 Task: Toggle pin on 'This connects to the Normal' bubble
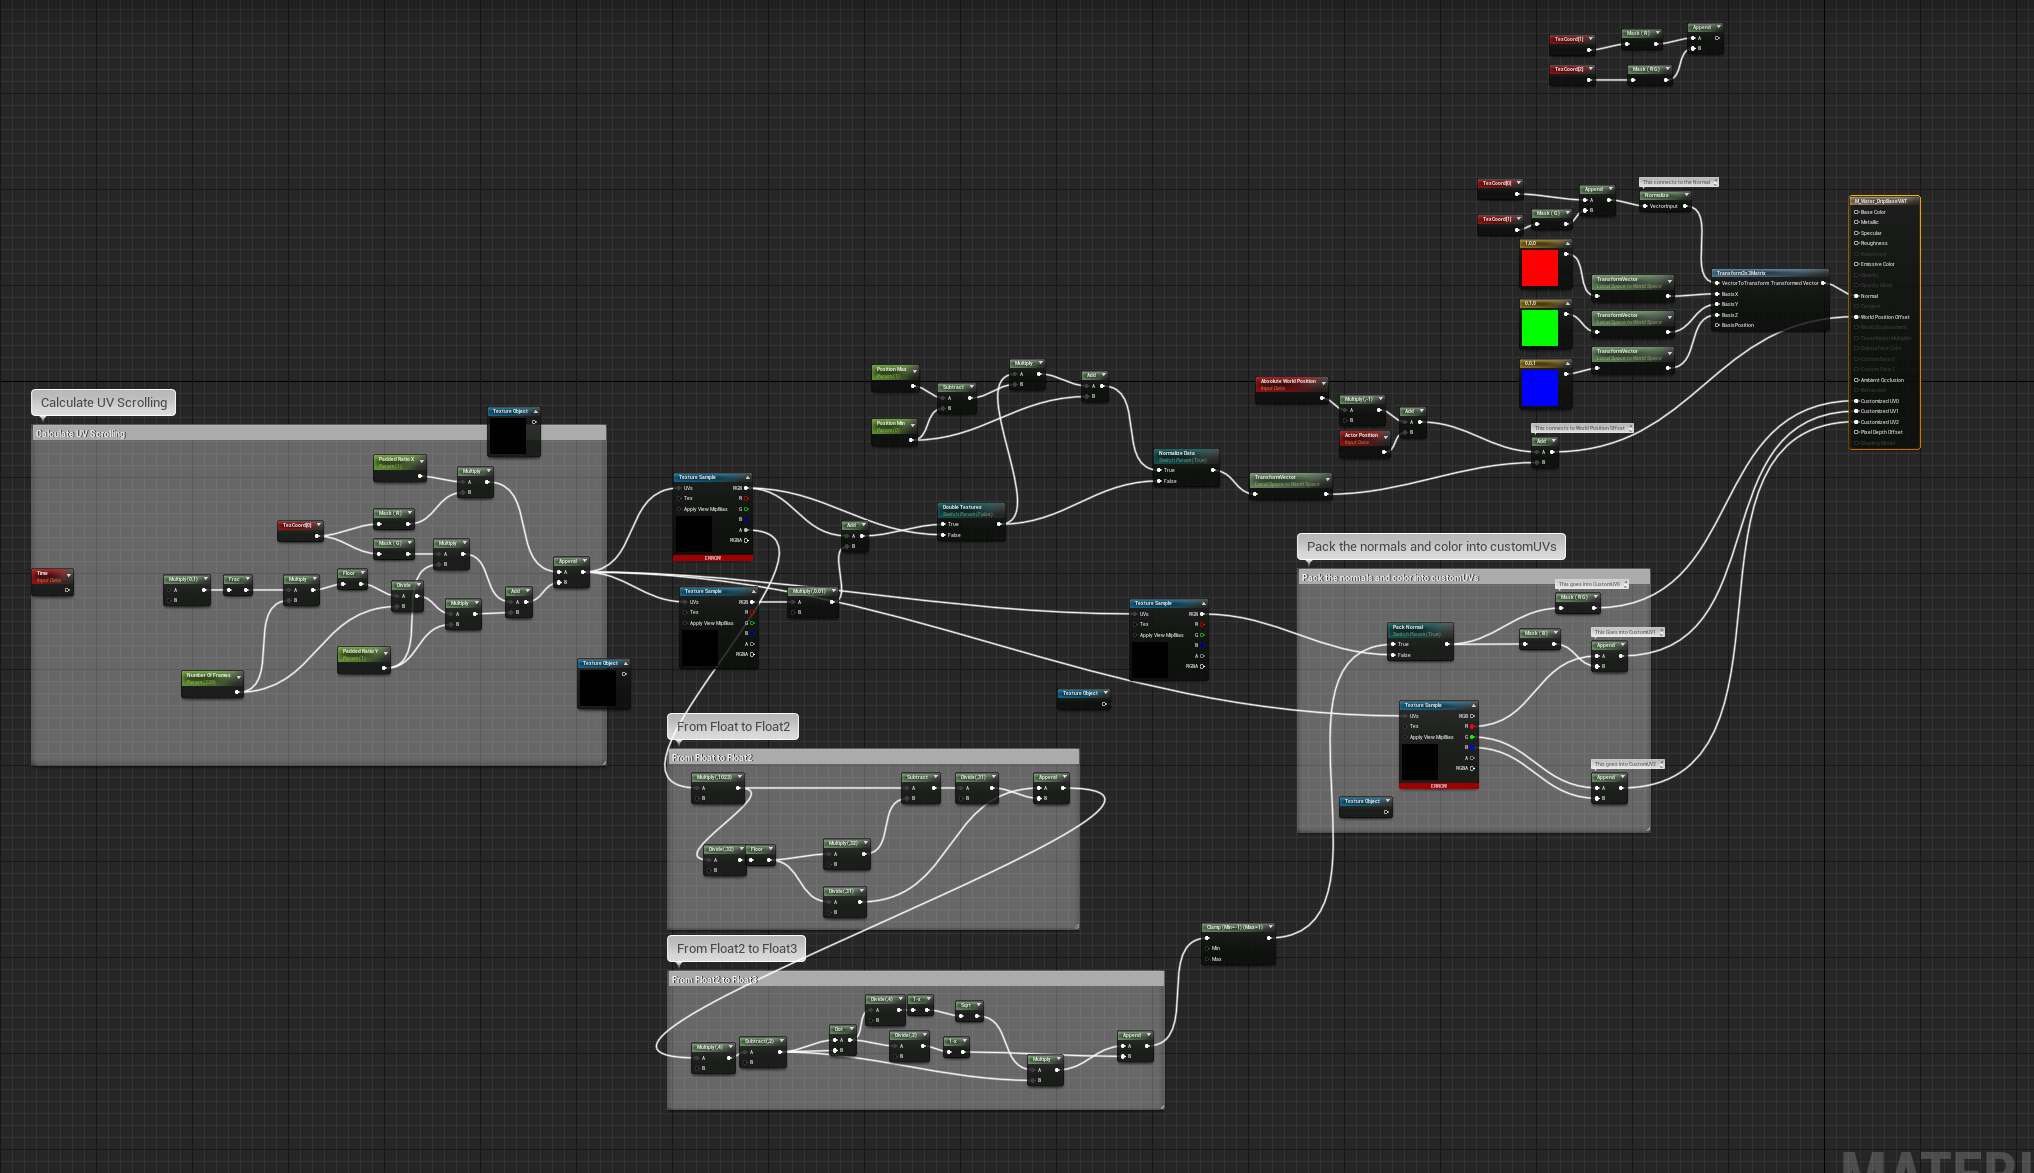pyautogui.click(x=1715, y=182)
